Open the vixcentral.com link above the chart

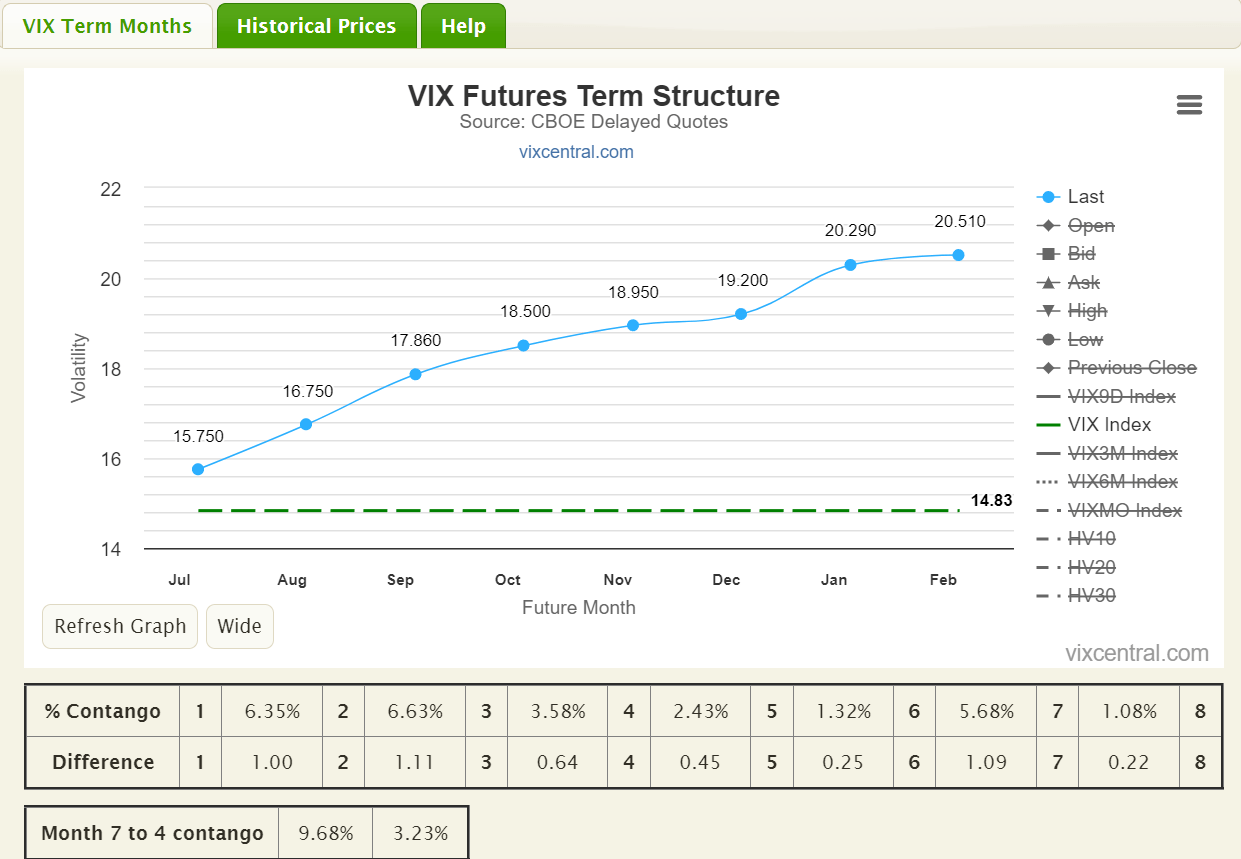[576, 151]
